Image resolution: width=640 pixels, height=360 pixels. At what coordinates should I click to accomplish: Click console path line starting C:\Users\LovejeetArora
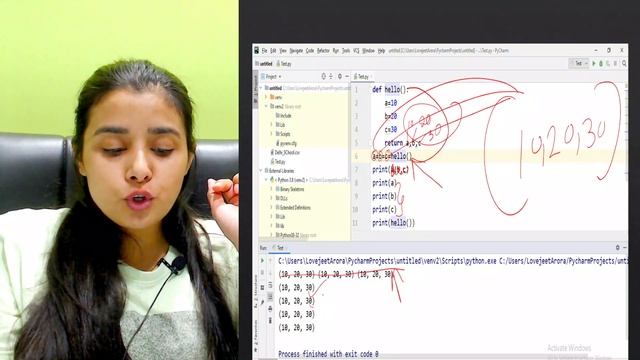453,261
